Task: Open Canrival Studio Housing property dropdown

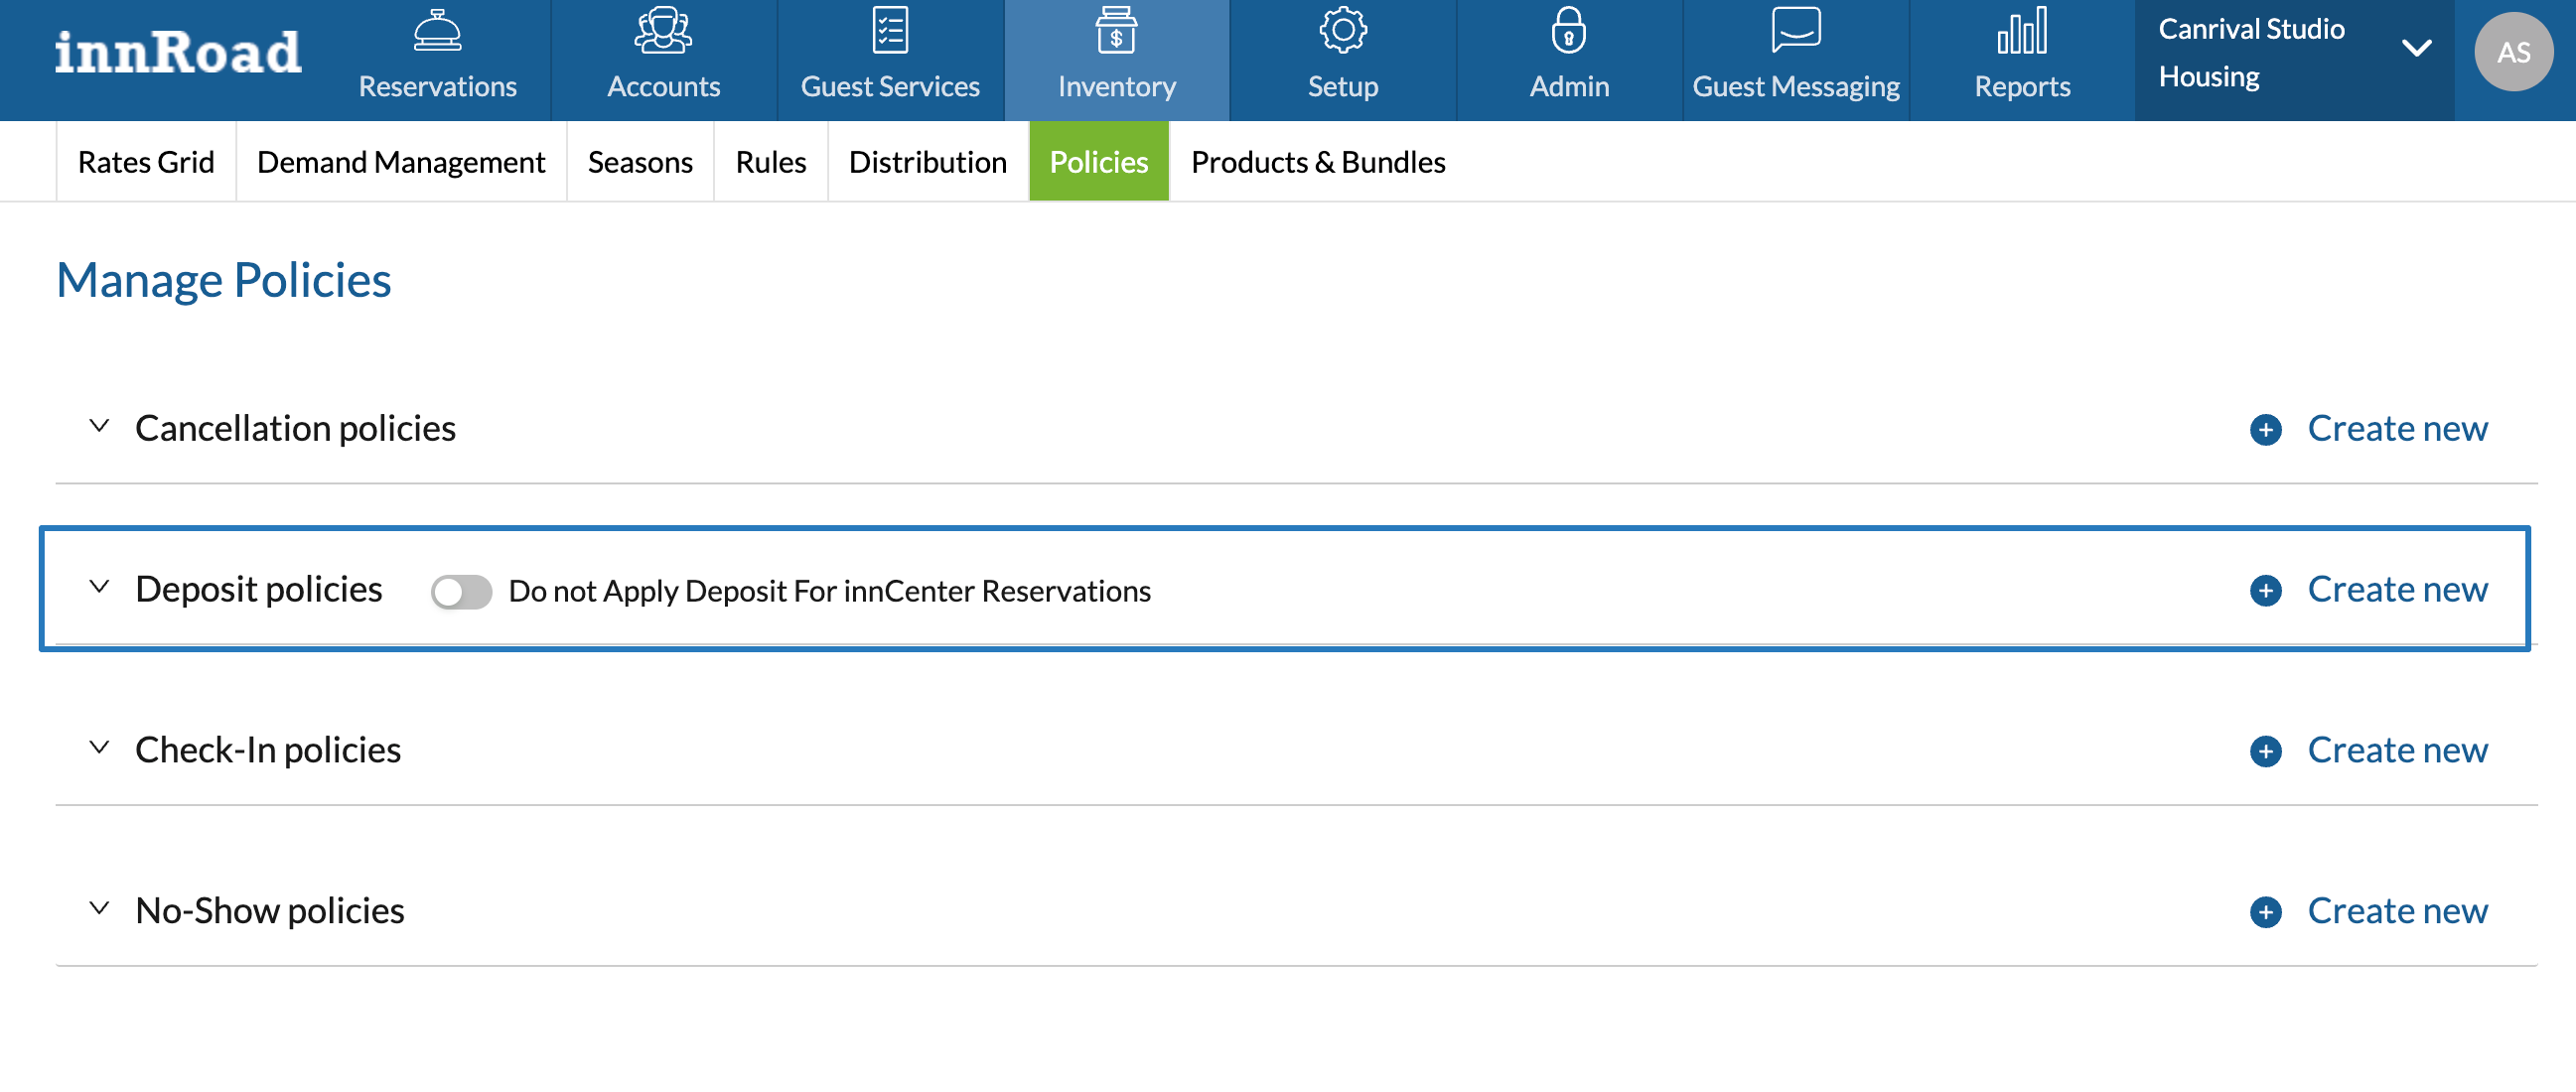Action: pyautogui.click(x=2415, y=49)
